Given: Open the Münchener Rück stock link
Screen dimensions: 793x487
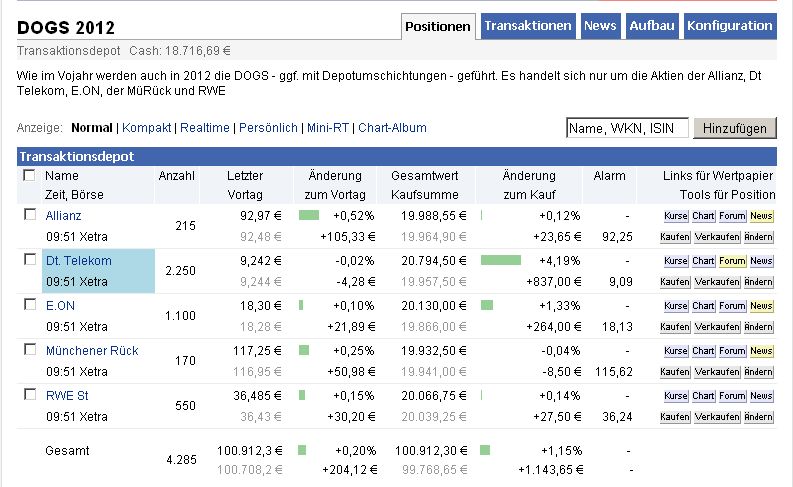Looking at the screenshot, I should pos(92,351).
